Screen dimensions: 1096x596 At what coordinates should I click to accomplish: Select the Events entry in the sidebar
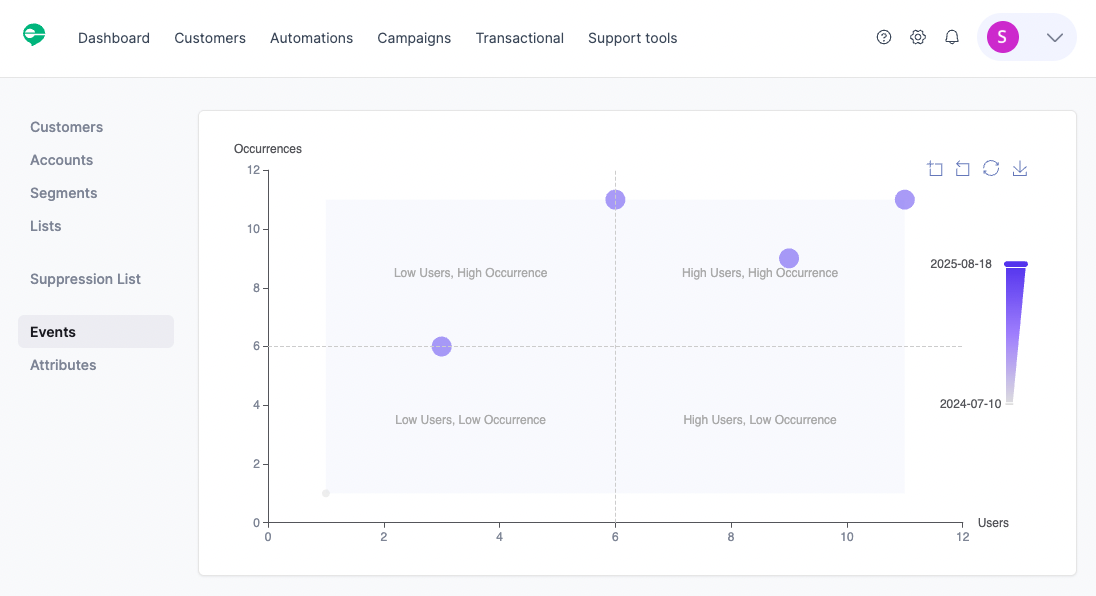pos(52,331)
